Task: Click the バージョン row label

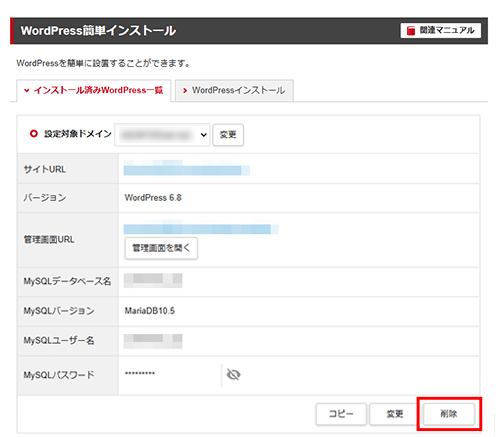Action: coord(45,198)
